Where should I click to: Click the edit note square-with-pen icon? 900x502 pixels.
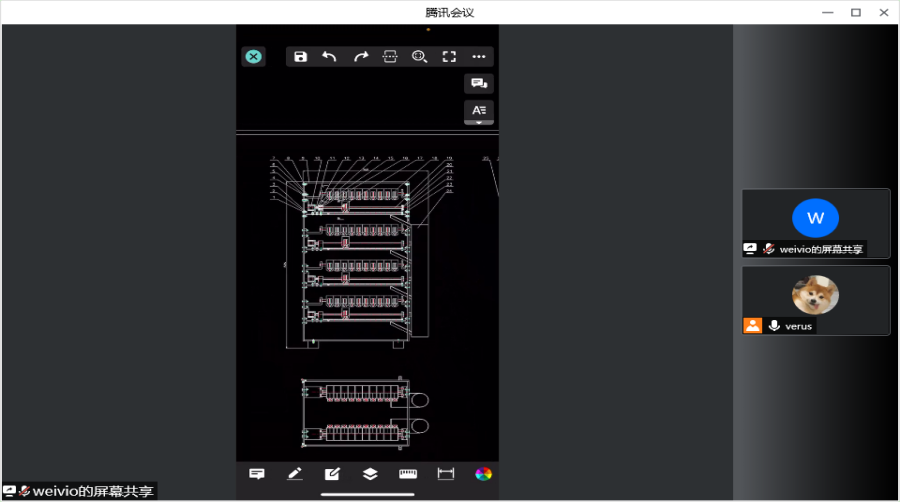pos(332,474)
